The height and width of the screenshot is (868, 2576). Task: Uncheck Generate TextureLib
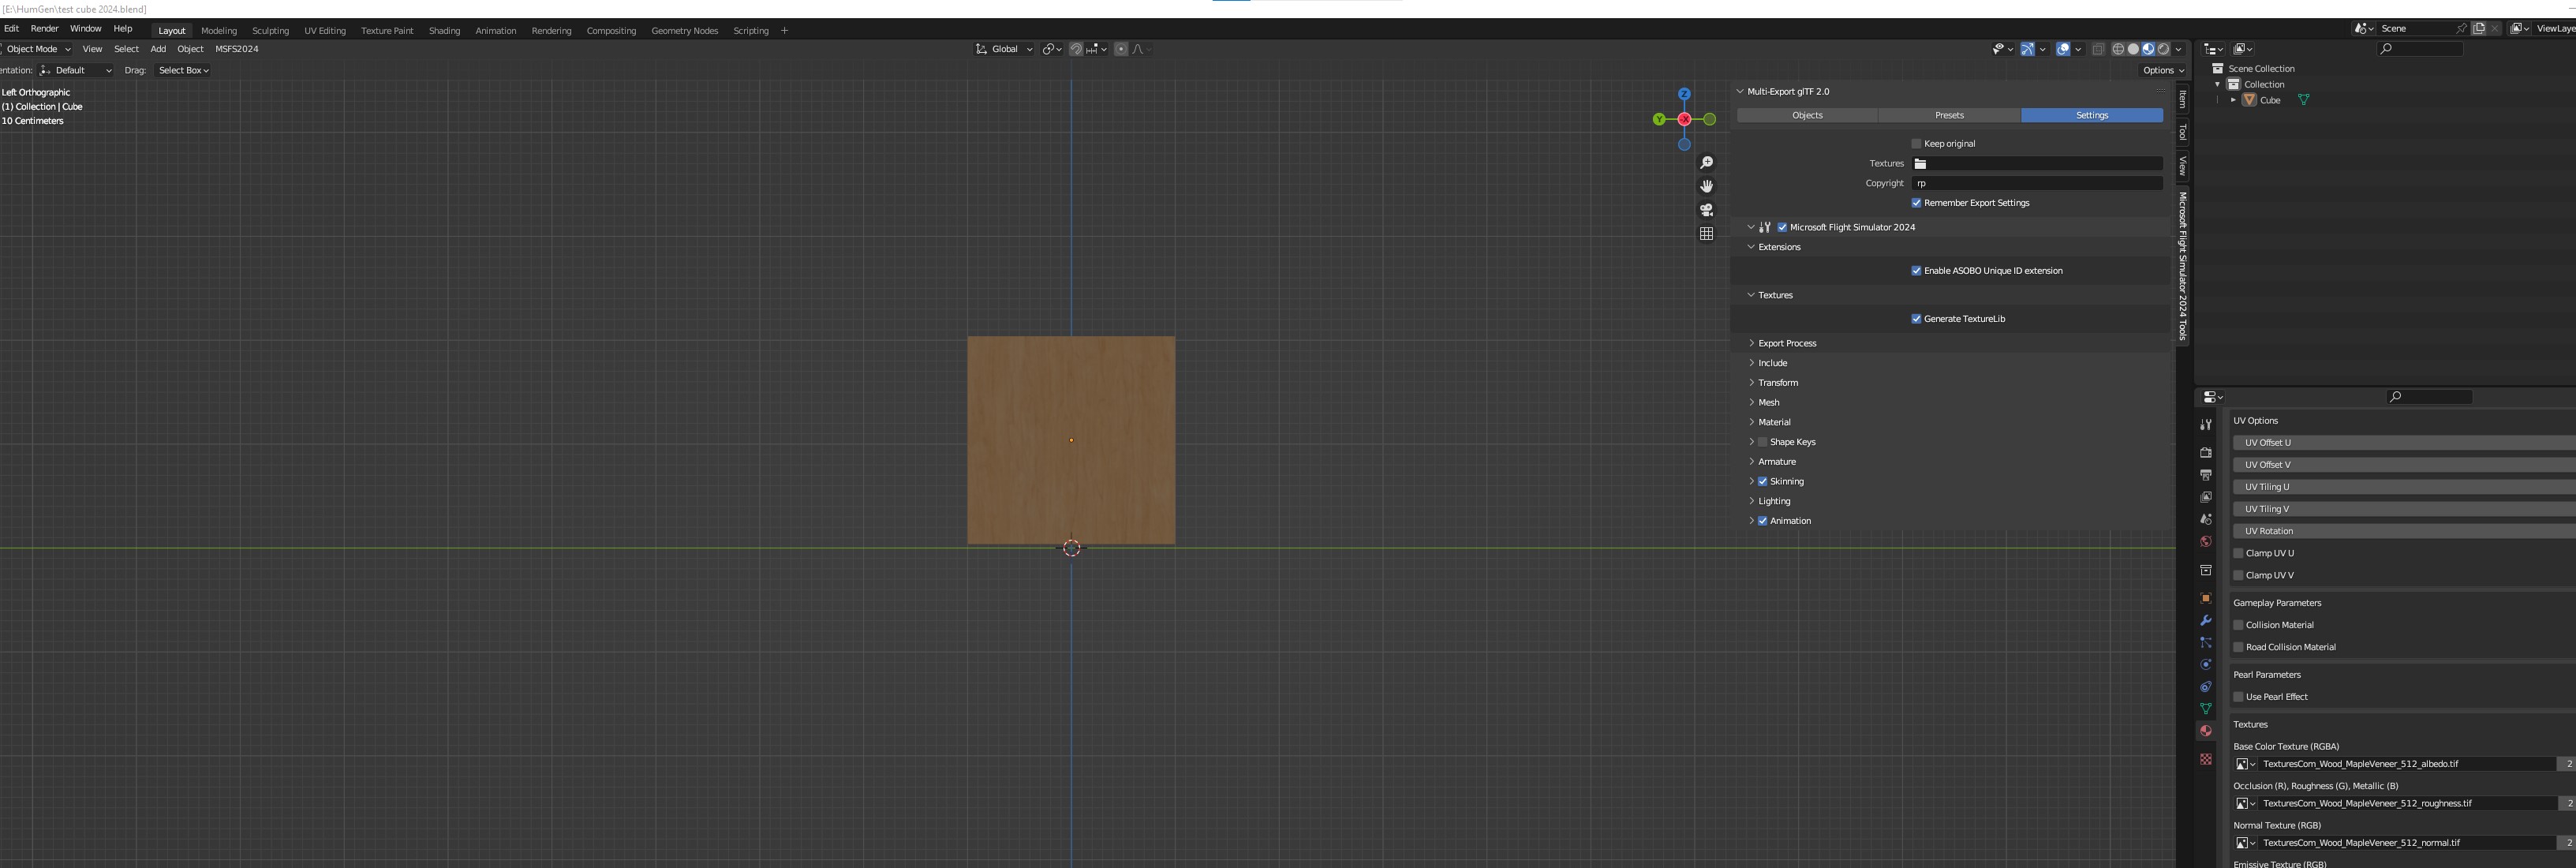click(1916, 319)
